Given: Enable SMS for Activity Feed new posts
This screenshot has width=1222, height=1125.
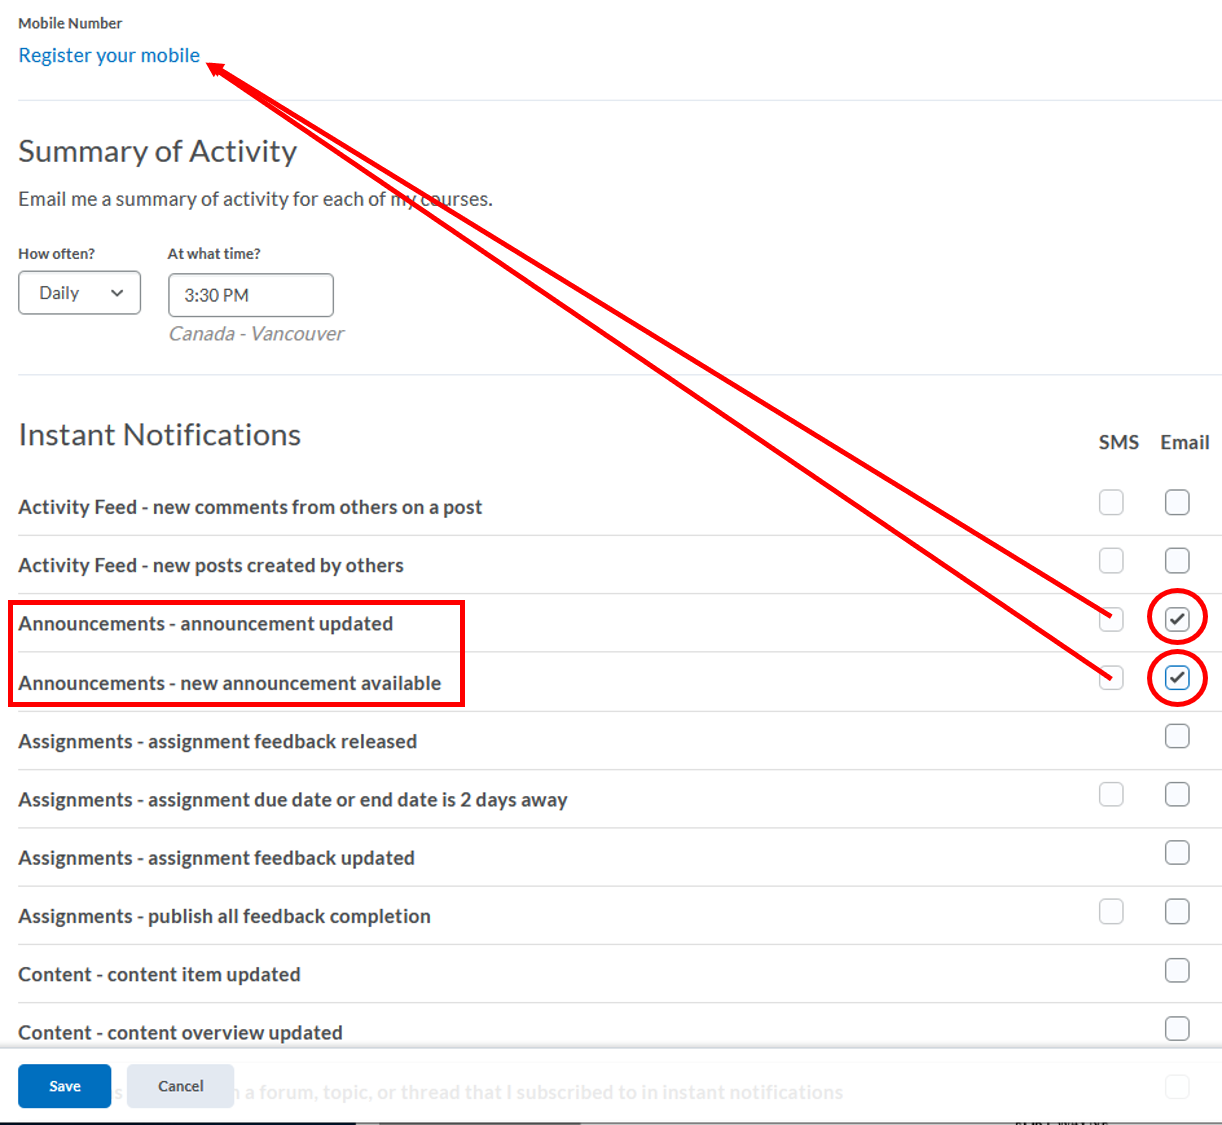Looking at the screenshot, I should 1111,561.
